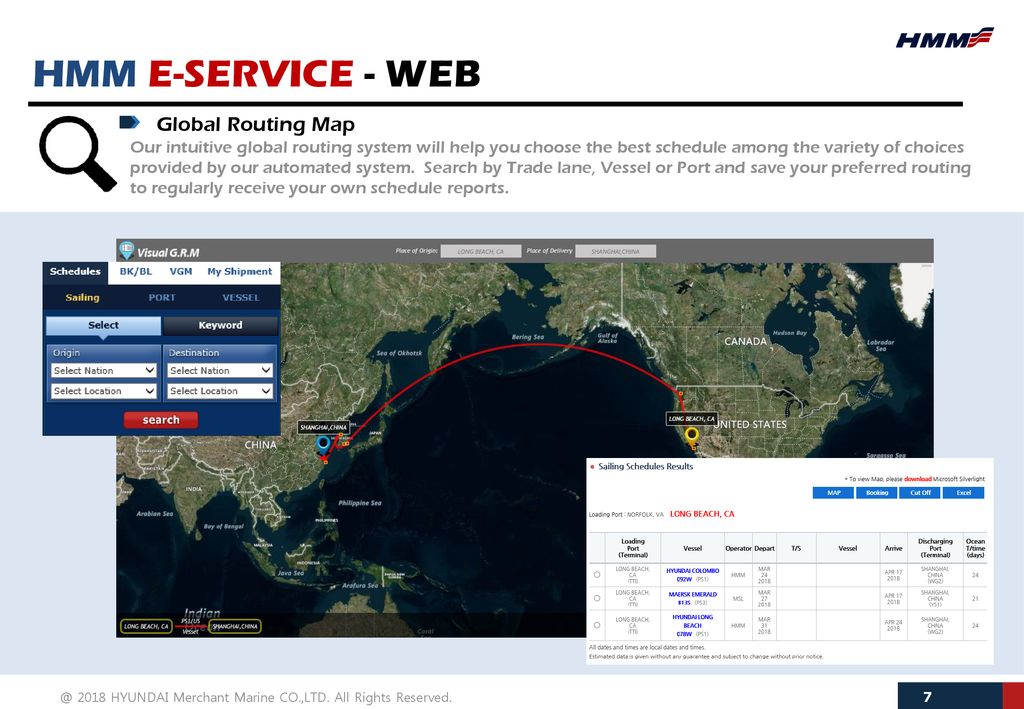Click the blue Shanghai map pin

coord(323,445)
